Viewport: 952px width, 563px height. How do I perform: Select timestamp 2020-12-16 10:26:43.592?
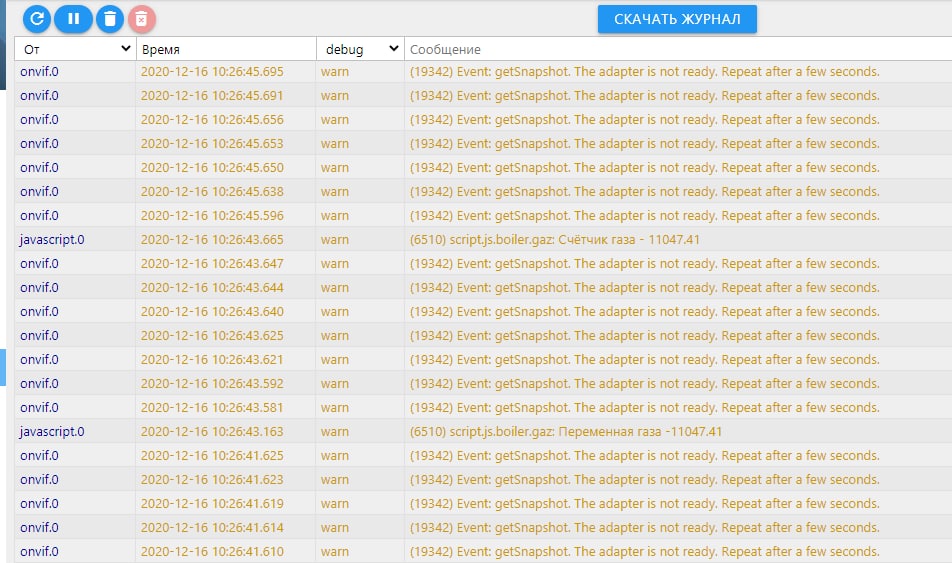click(212, 384)
